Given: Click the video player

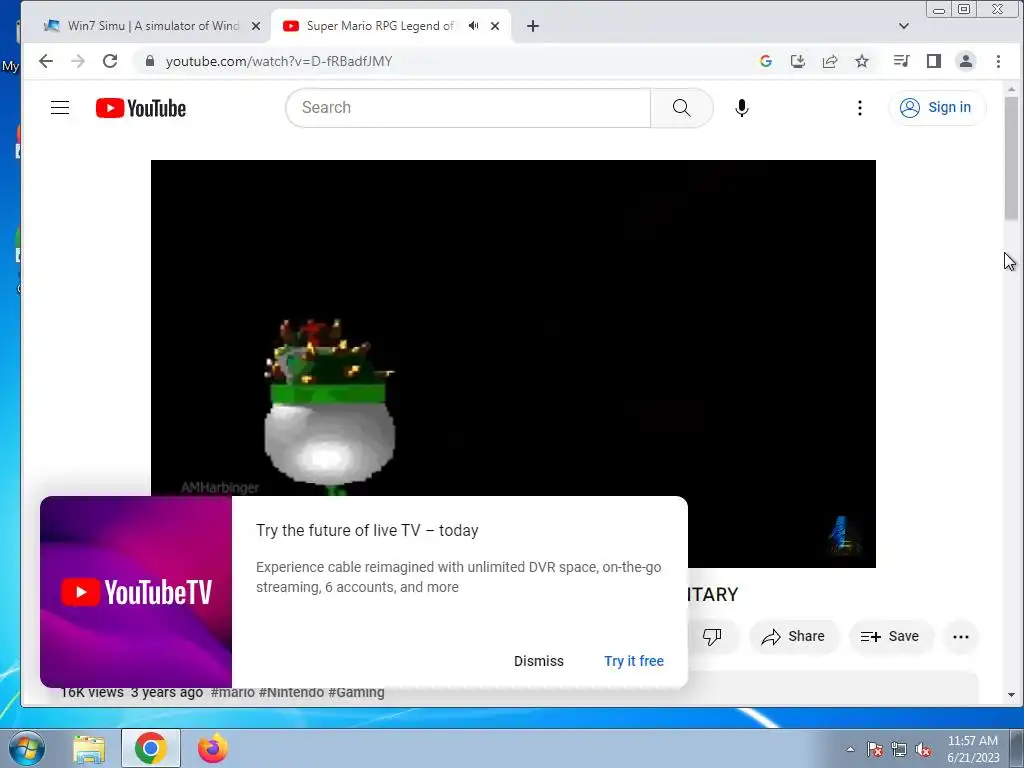Looking at the screenshot, I should pos(513,327).
